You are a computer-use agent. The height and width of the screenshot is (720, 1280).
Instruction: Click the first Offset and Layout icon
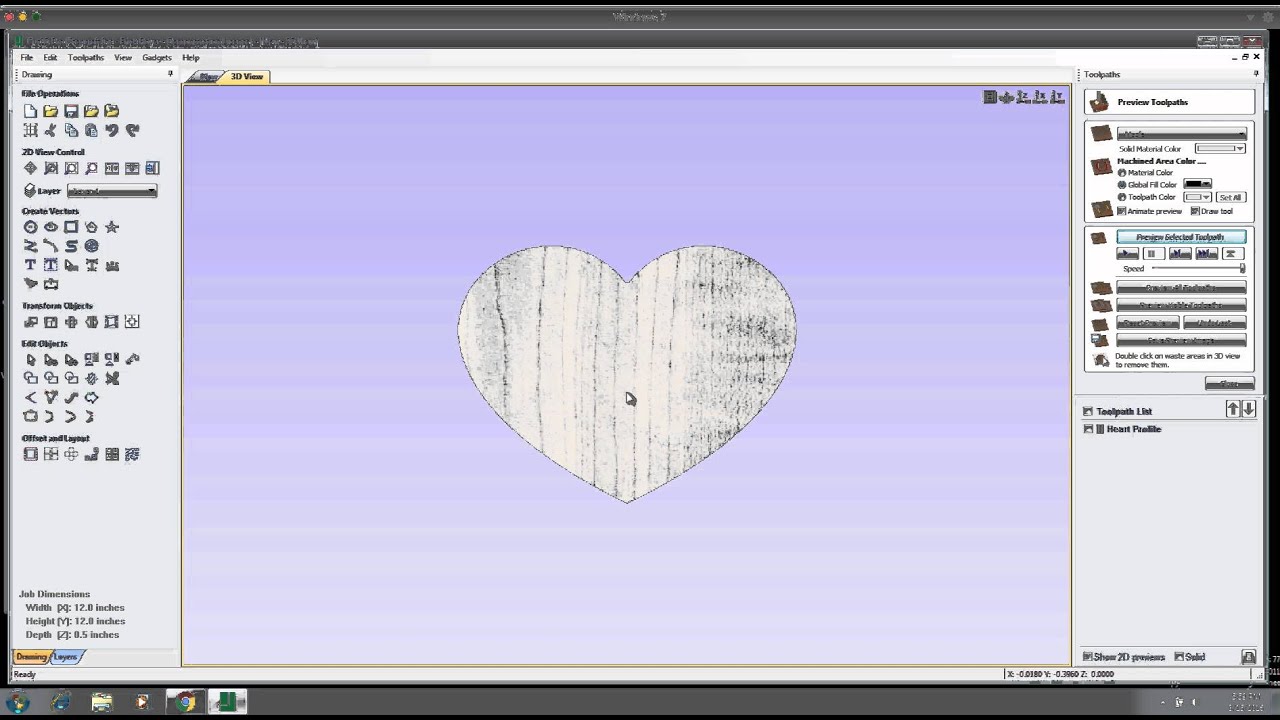pyautogui.click(x=30, y=454)
